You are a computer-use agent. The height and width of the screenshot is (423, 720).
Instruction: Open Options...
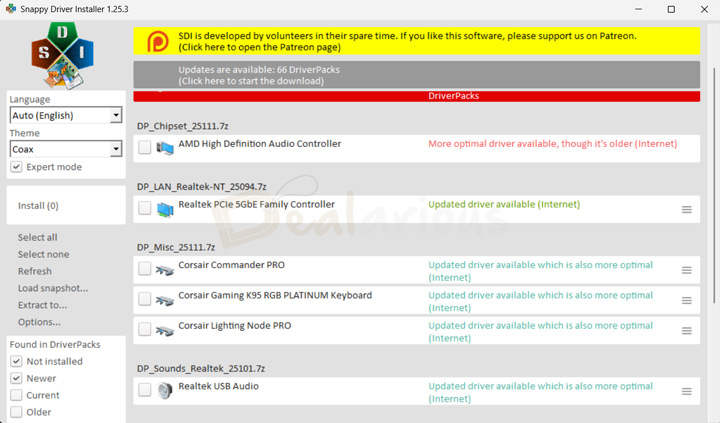pyautogui.click(x=39, y=322)
